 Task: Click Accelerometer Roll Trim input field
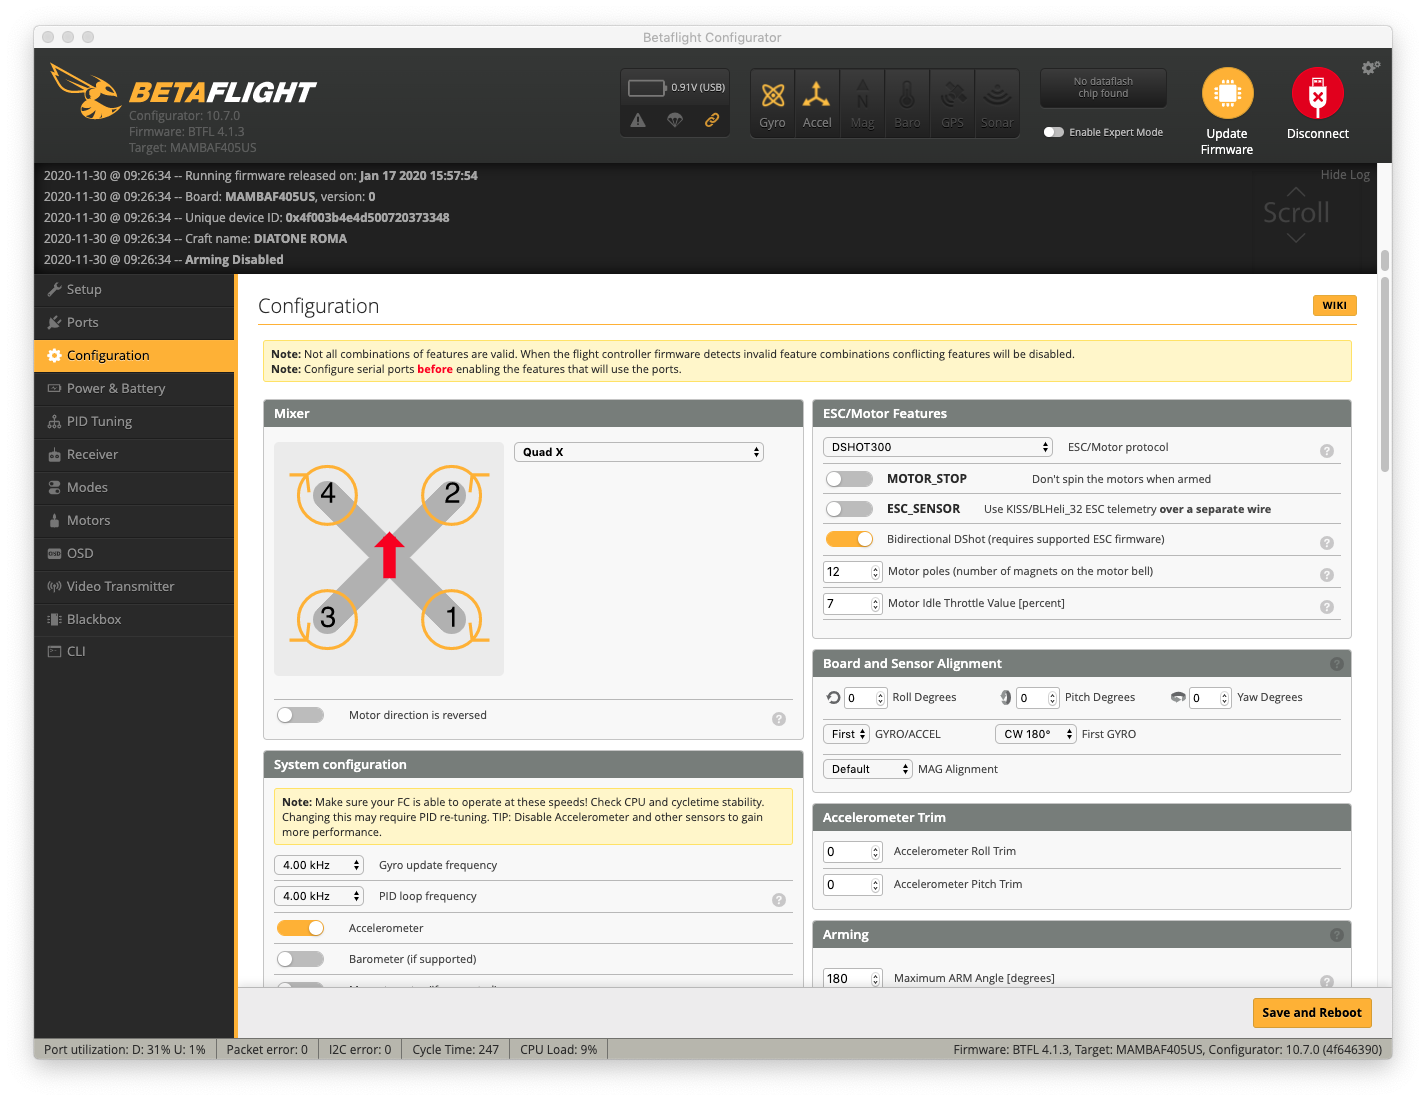852,852
